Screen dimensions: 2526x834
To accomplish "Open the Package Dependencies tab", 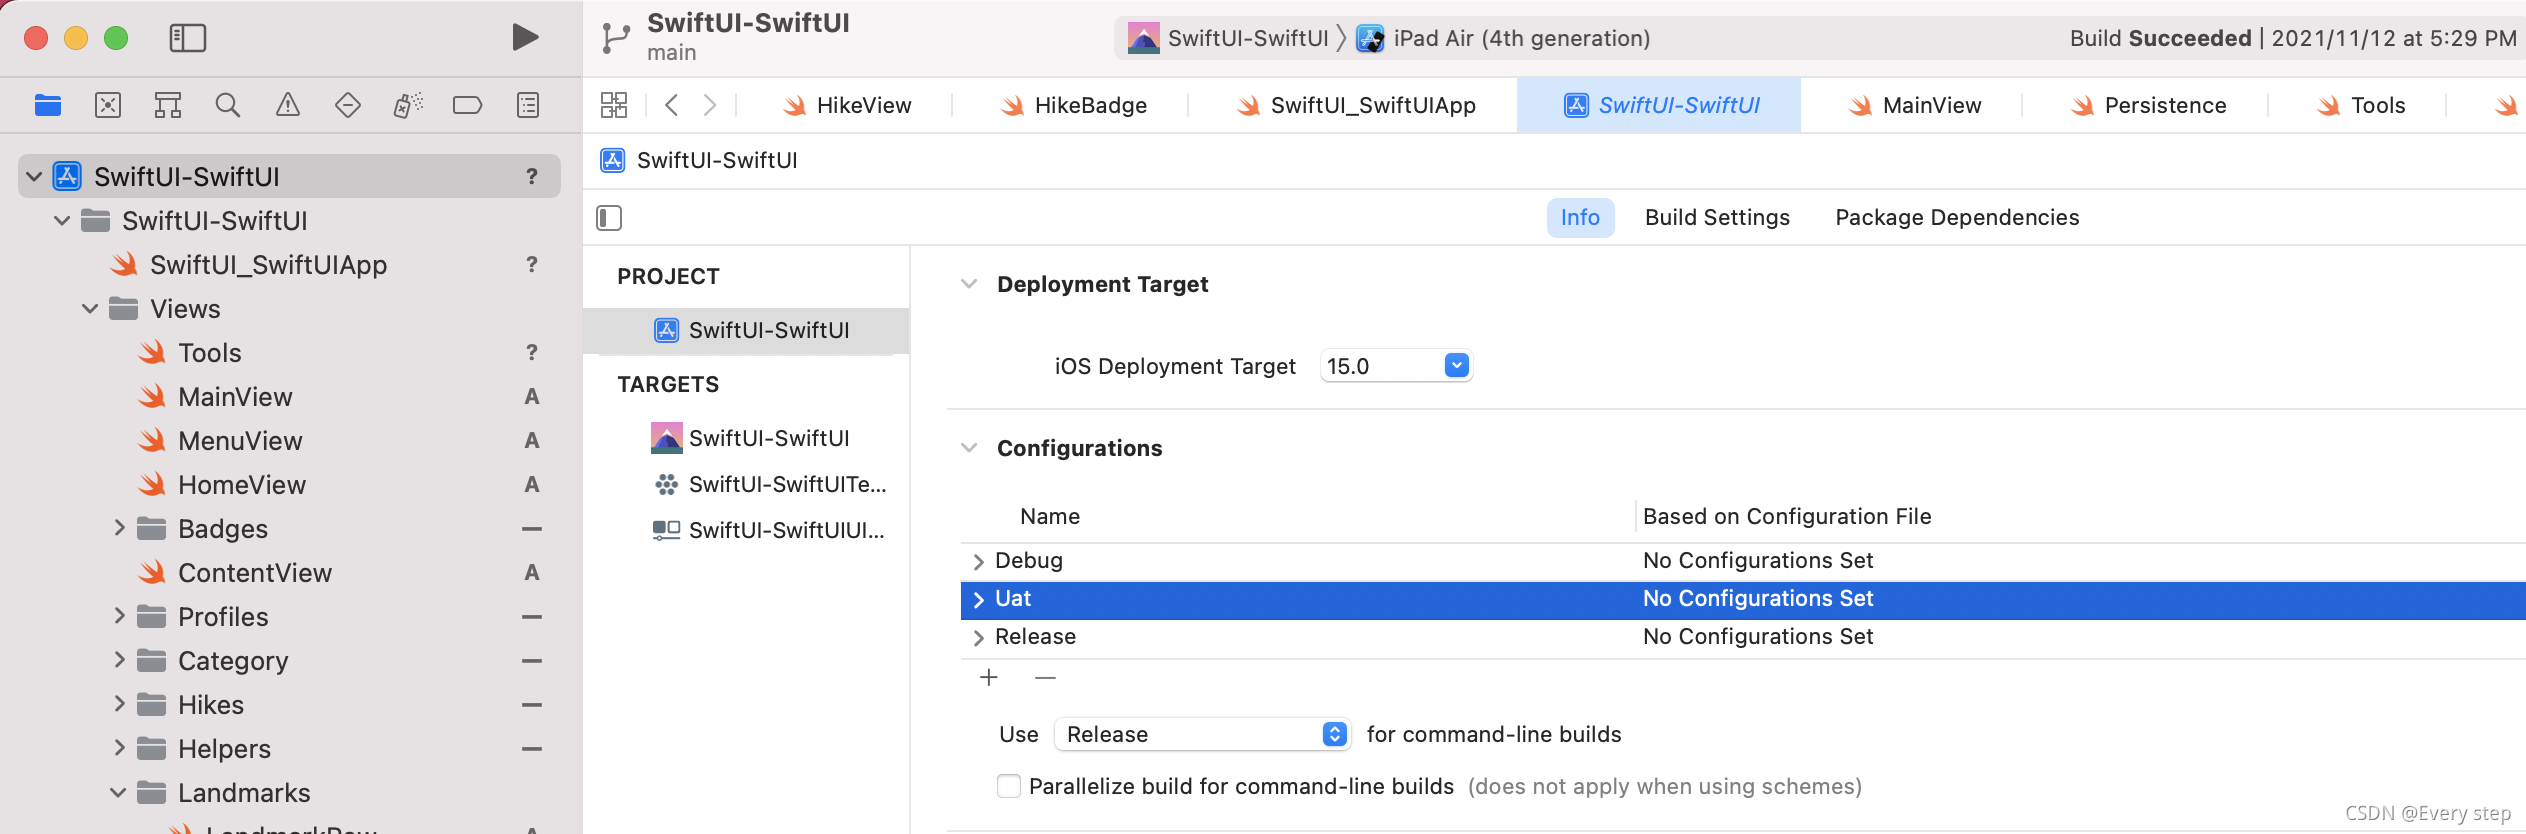I will point(1957,217).
